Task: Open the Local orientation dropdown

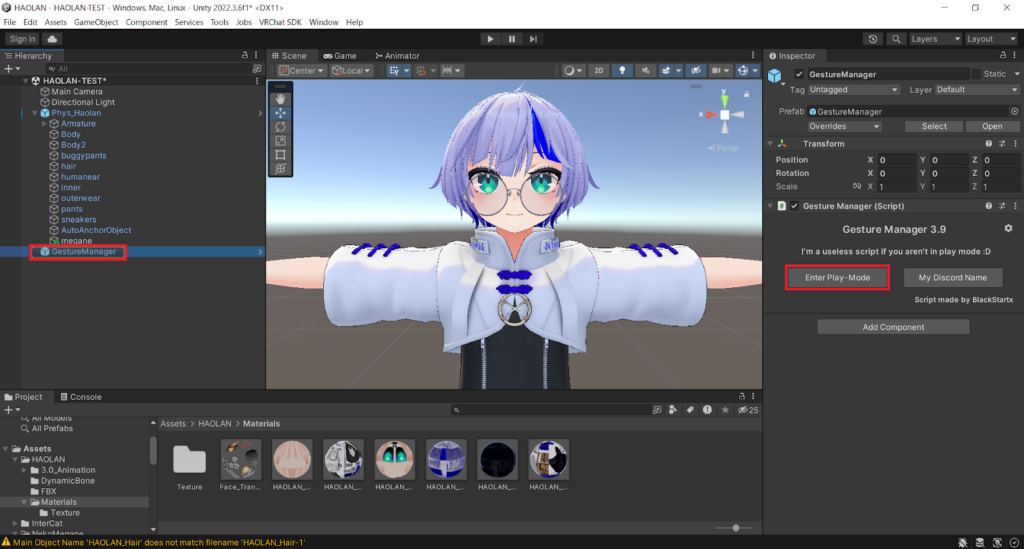Action: coord(351,71)
